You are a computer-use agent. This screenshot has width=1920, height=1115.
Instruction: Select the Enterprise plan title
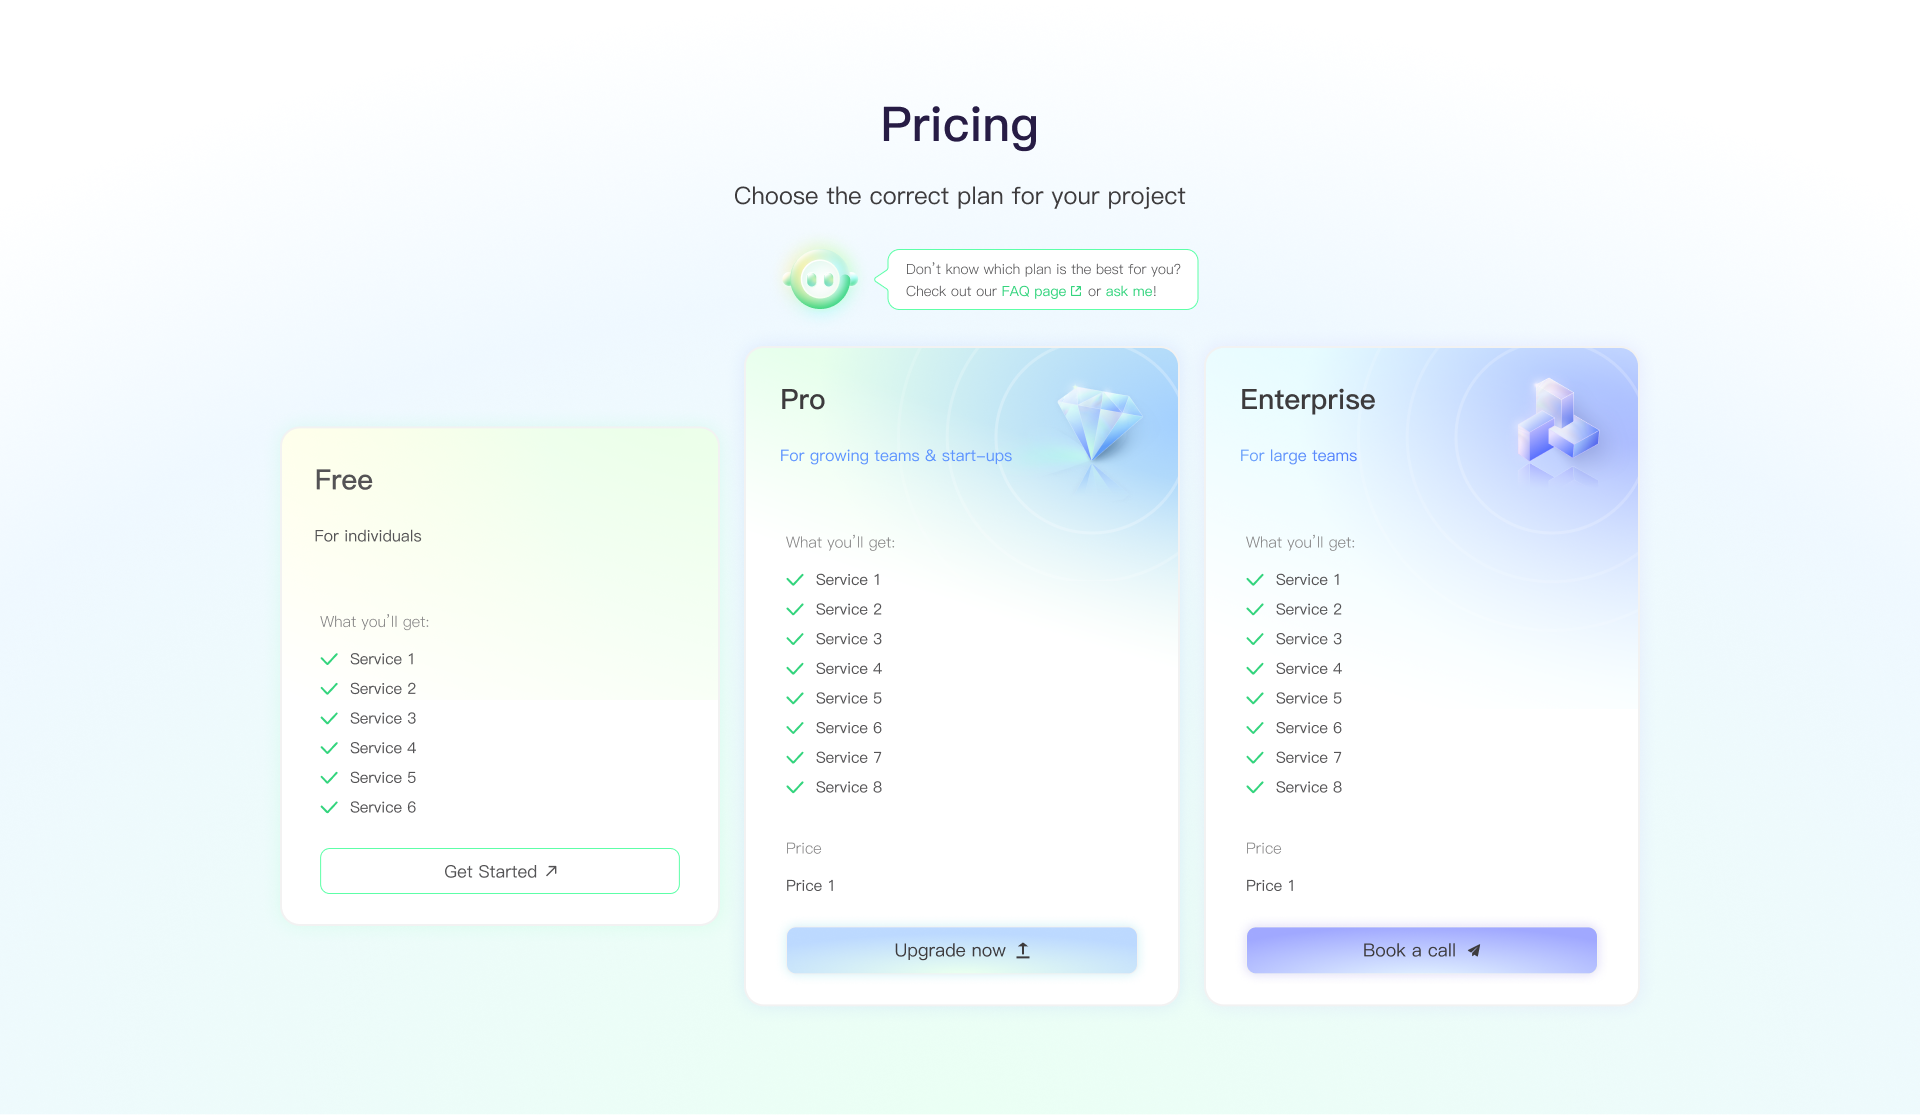coord(1307,399)
